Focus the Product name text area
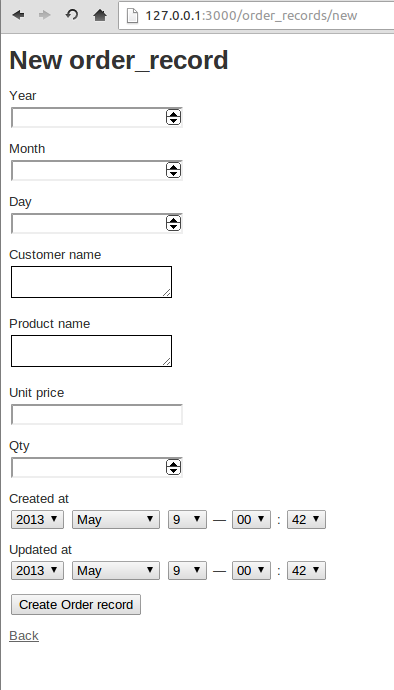394x690 pixels. point(91,351)
